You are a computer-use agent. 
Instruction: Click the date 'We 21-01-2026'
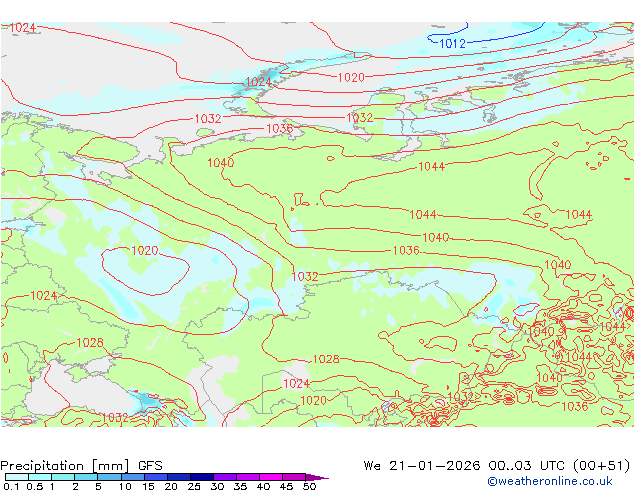[x=422, y=466]
